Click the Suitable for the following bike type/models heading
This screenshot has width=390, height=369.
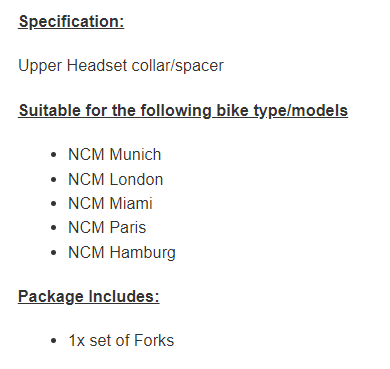tap(183, 110)
